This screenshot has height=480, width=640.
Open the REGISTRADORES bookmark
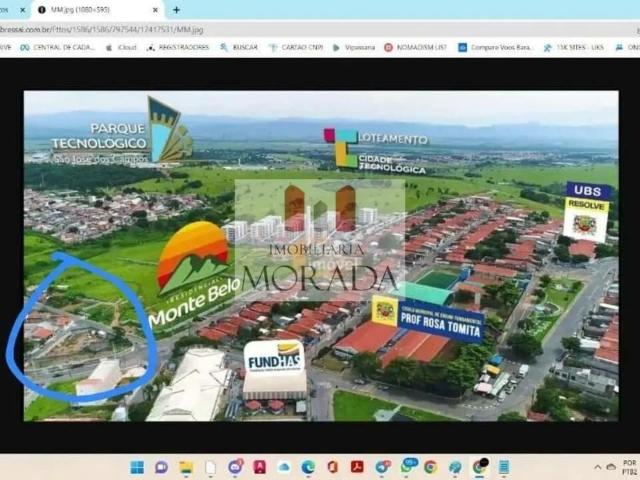(x=178, y=47)
